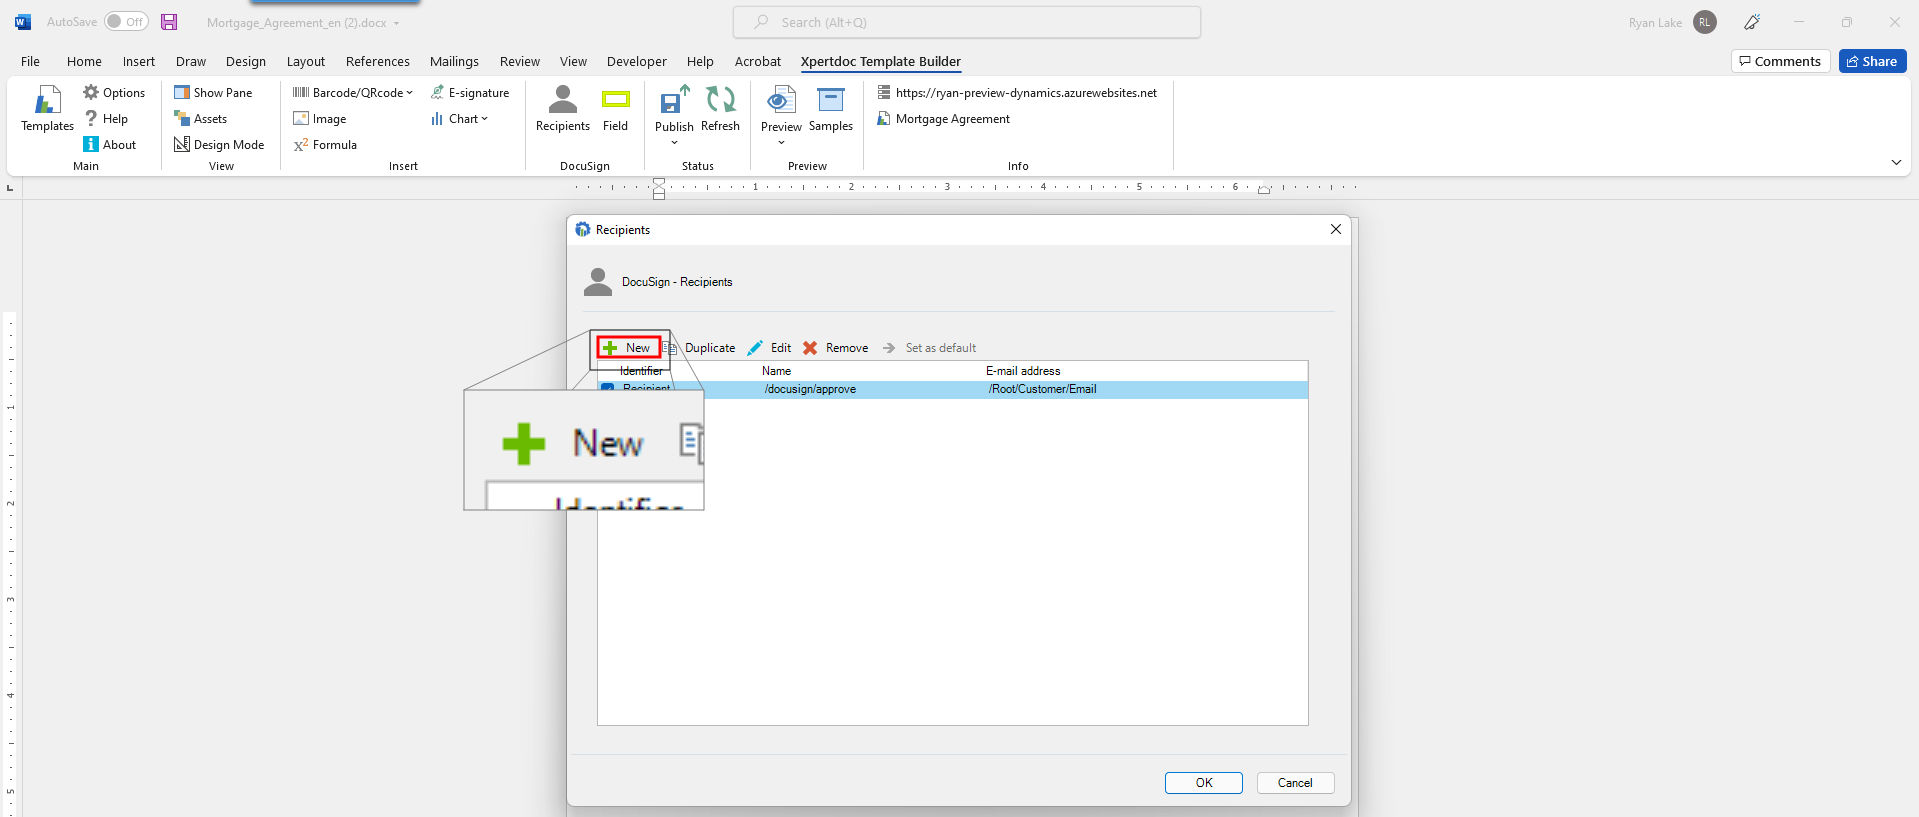
Task: Open the ryan-preview-dynamics server URL
Action: pyautogui.click(x=1017, y=92)
